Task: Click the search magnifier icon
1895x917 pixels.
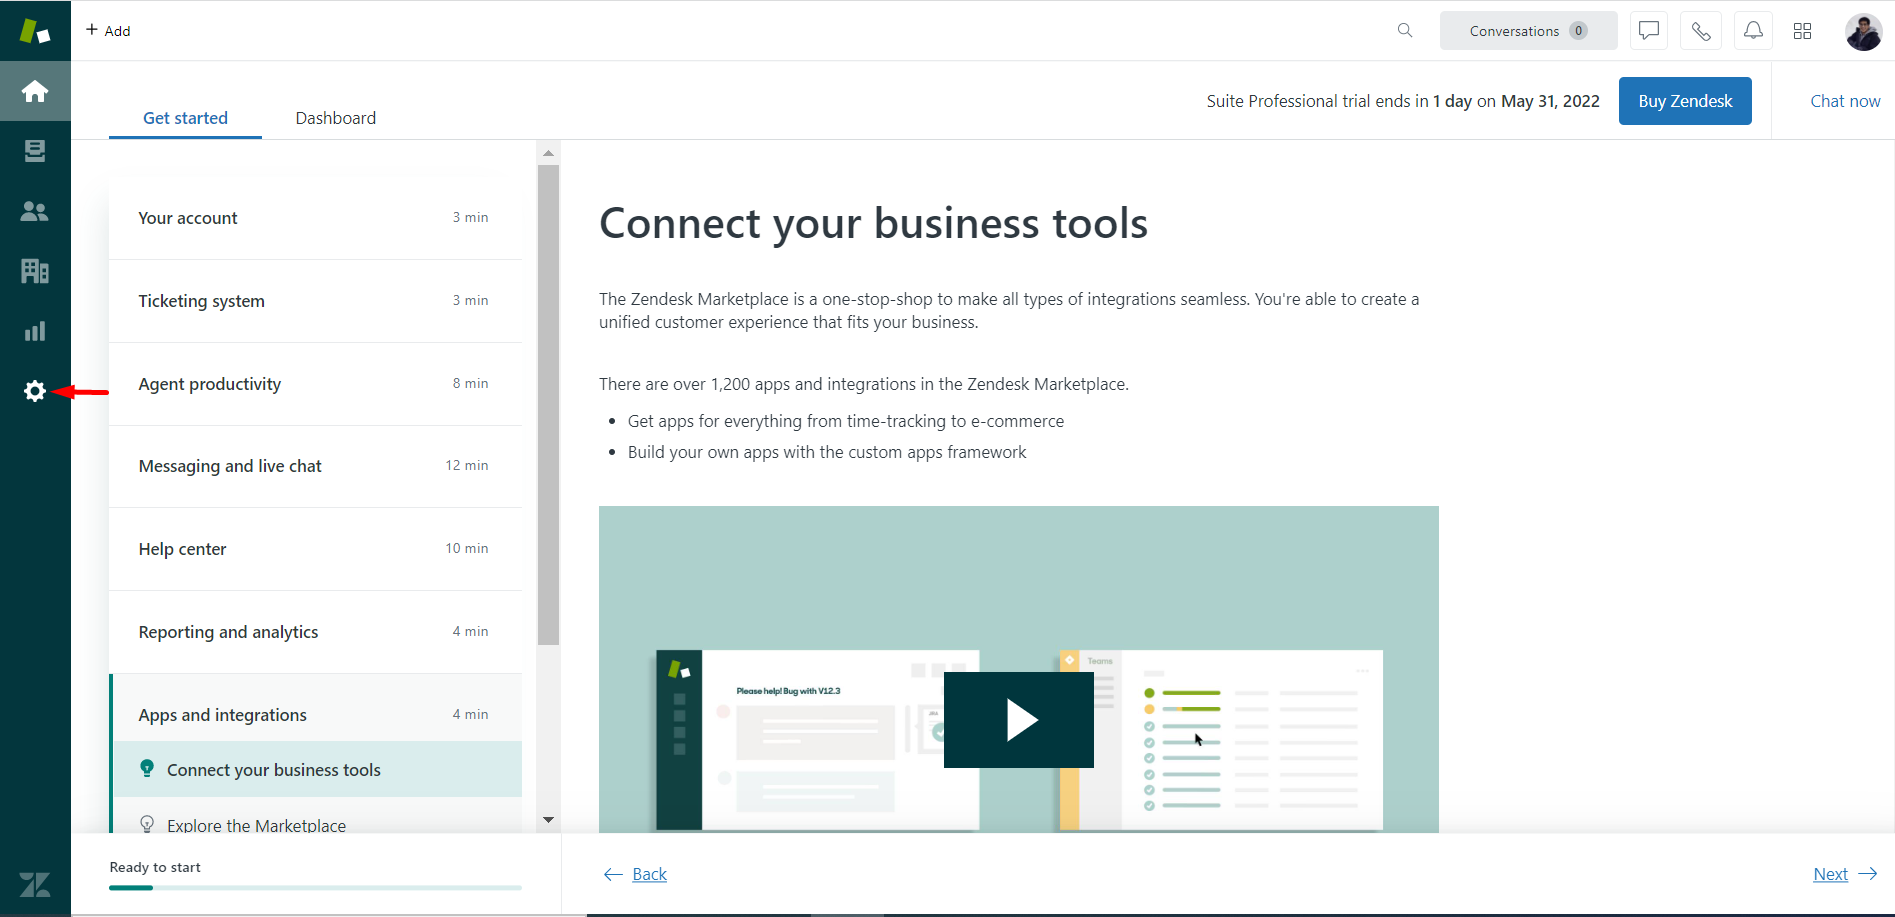Action: click(1405, 31)
